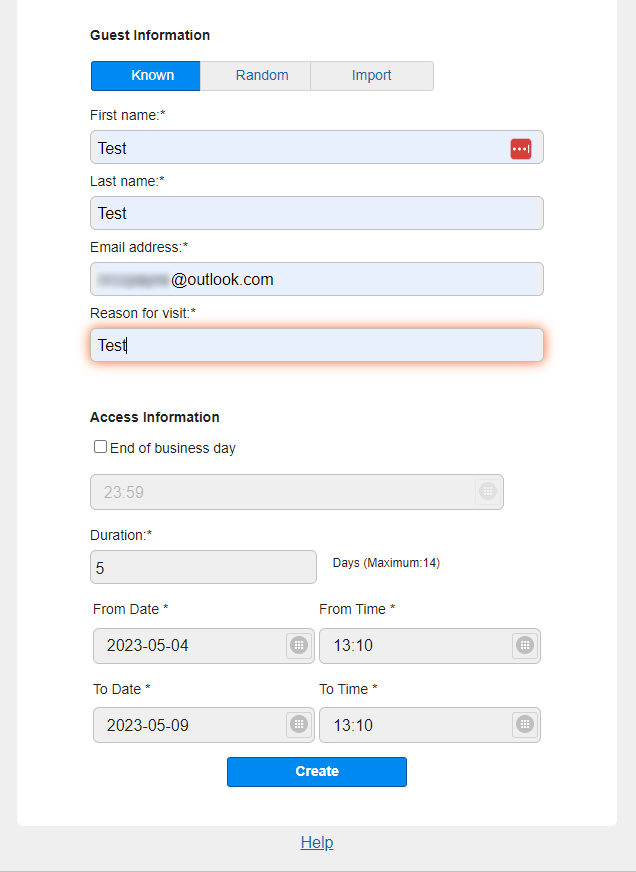Open the From Time picker icon
Viewport: 636px width, 872px height.
[524, 645]
